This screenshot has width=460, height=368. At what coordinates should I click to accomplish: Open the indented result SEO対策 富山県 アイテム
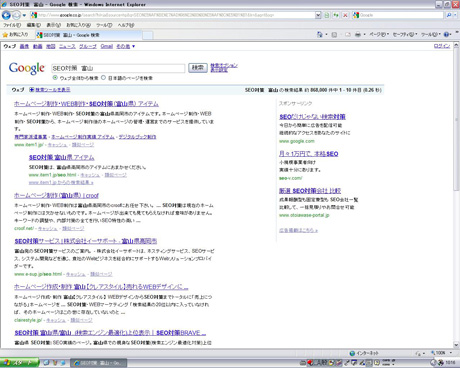62,157
